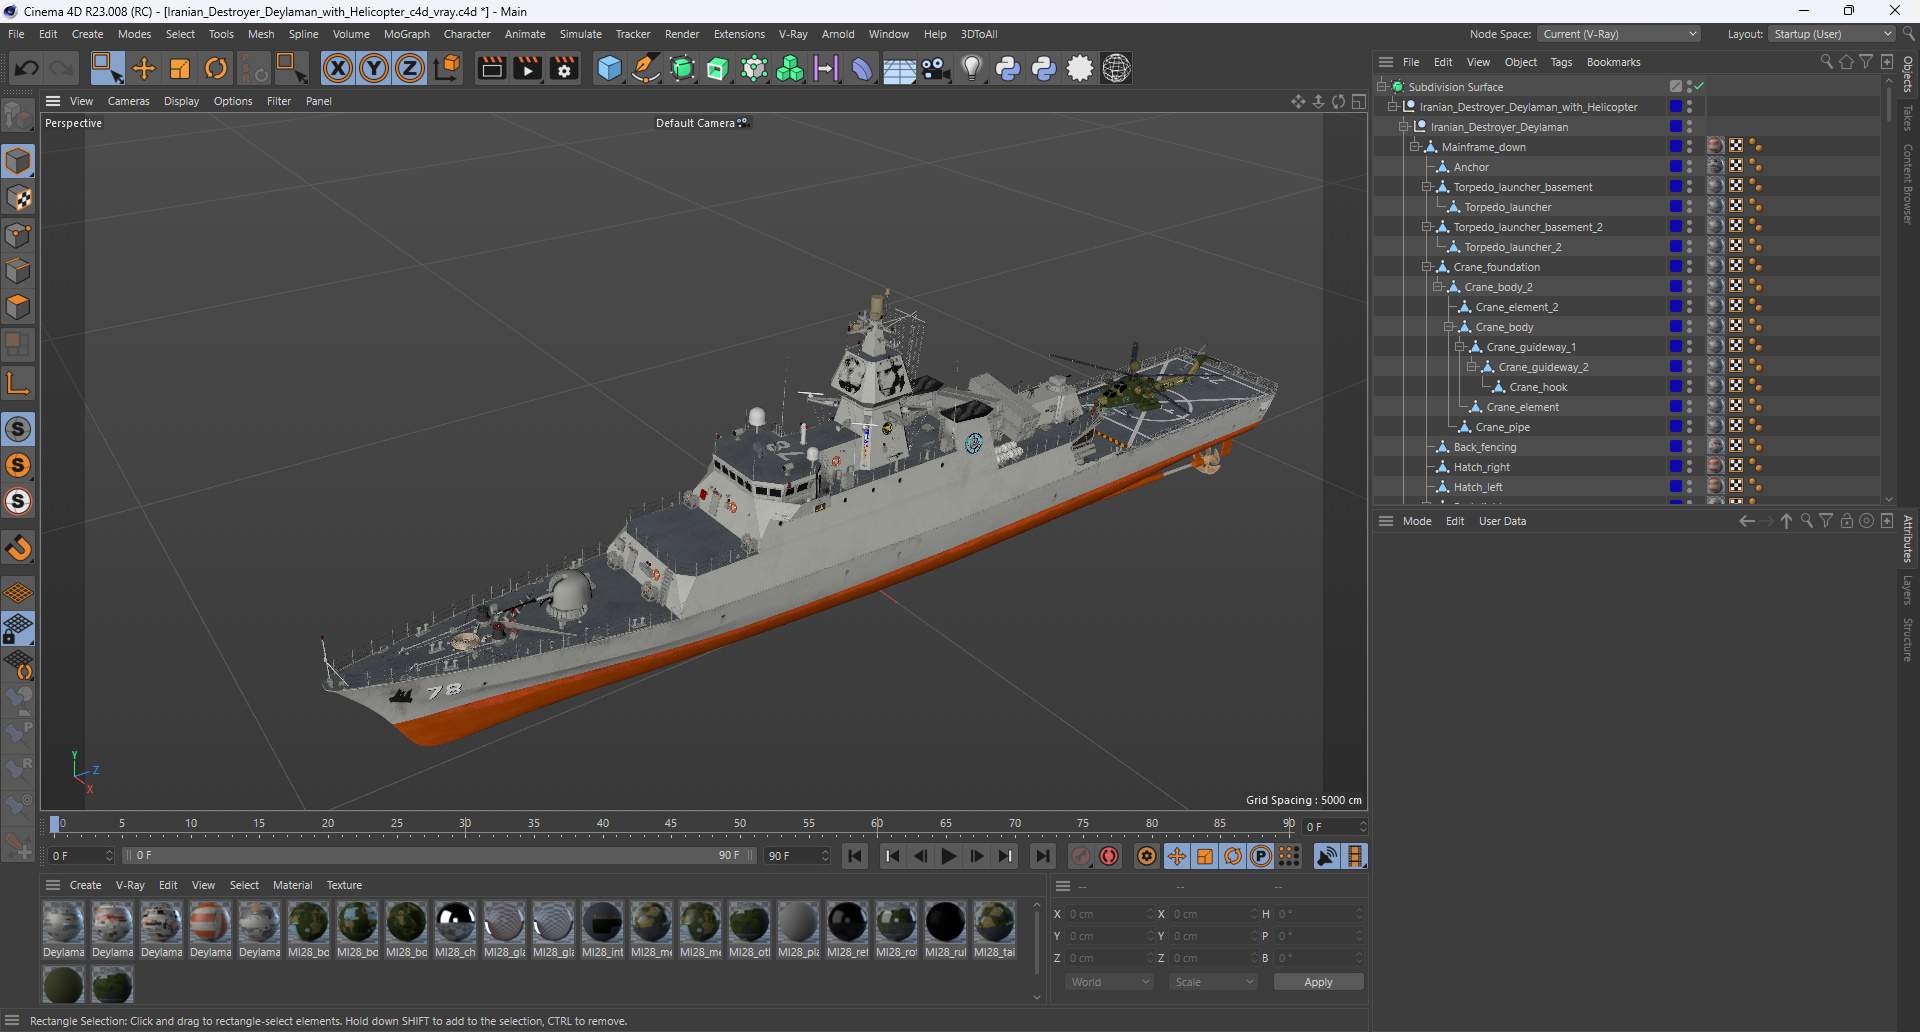
Task: Go to end of animation
Action: 1043,856
